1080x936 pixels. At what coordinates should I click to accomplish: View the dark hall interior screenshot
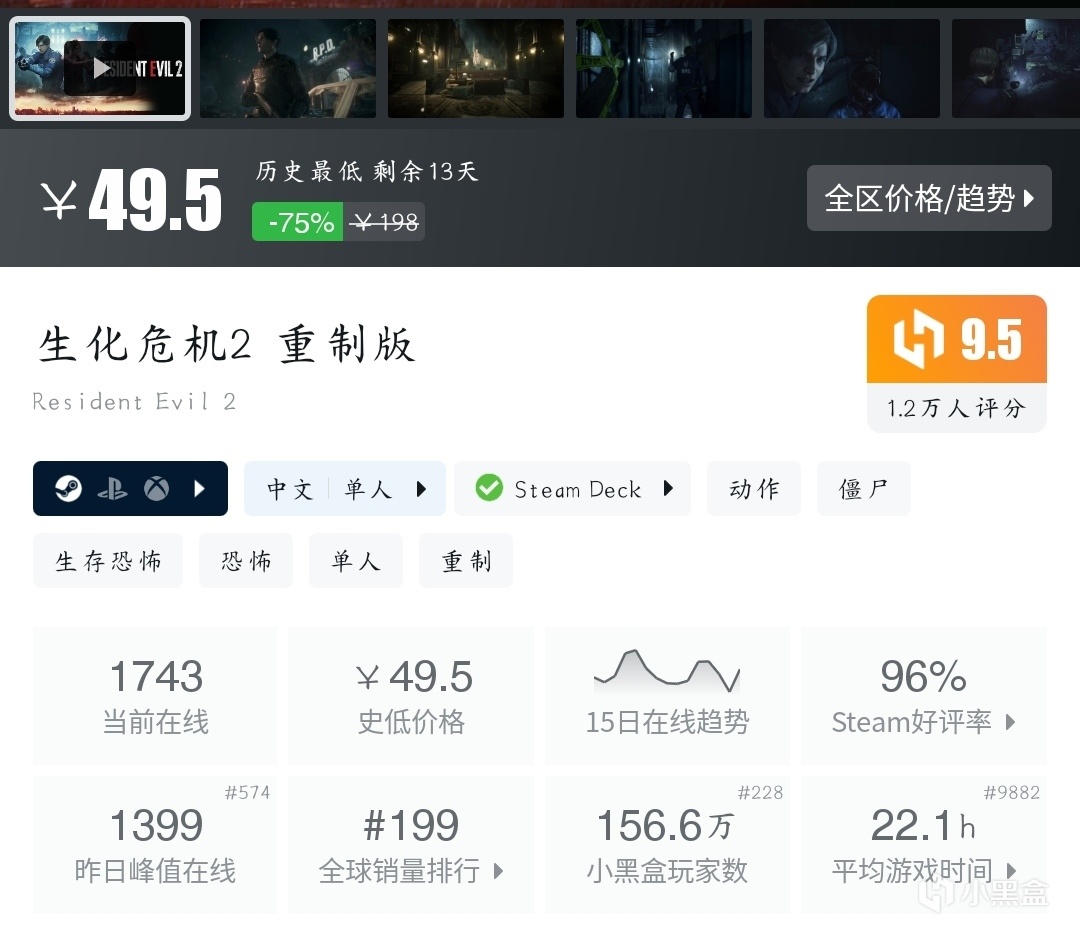click(x=476, y=68)
